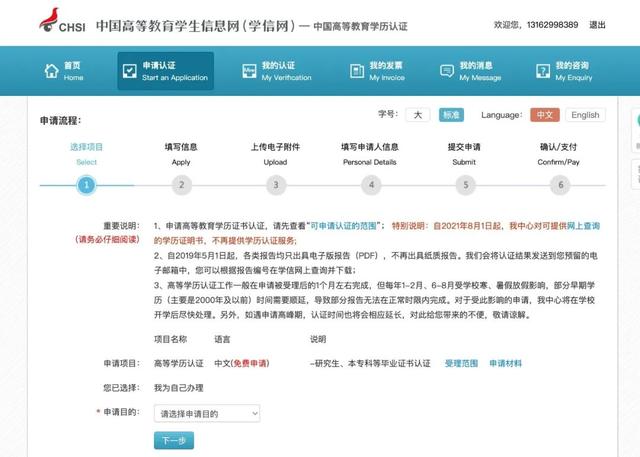Switch language to English
The height and width of the screenshot is (457, 640).
[x=585, y=115]
